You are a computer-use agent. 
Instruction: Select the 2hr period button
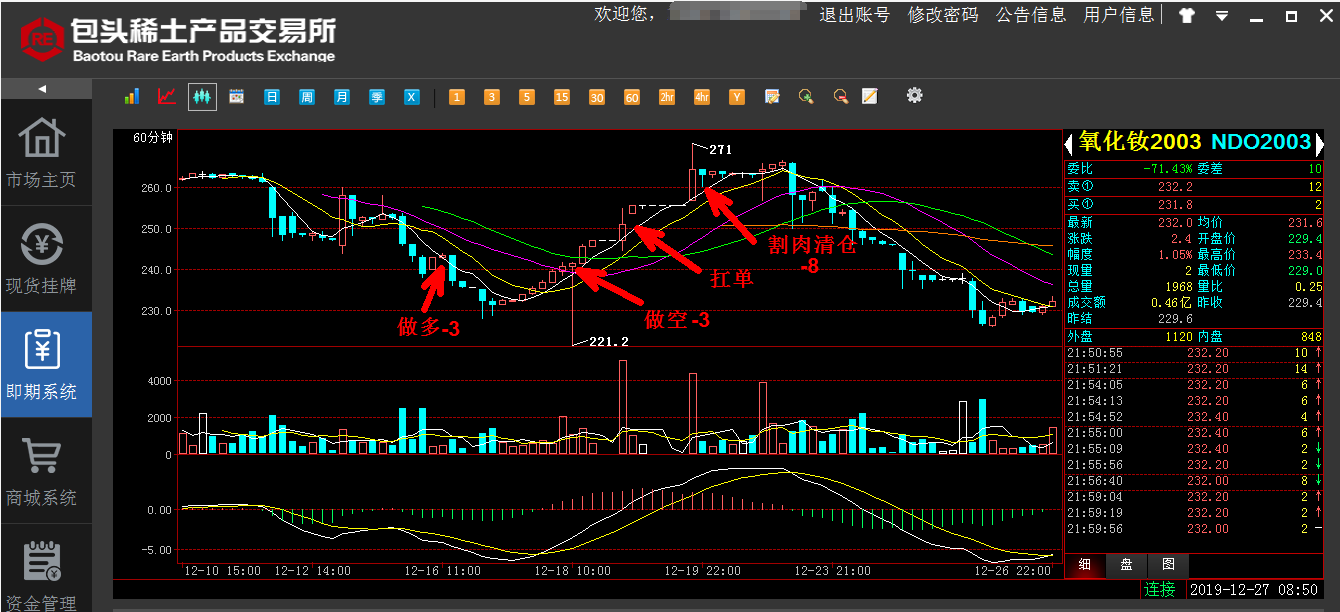(x=667, y=97)
